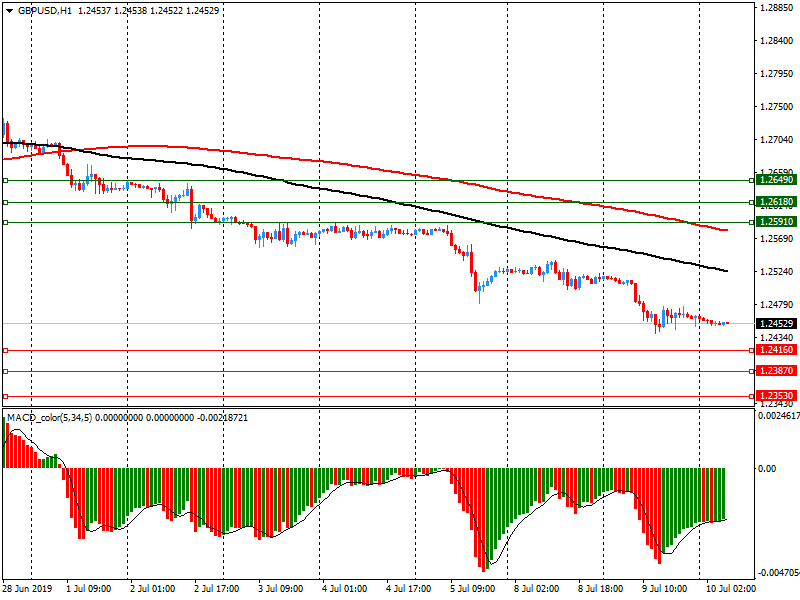Image resolution: width=800 pixels, height=600 pixels.
Task: Click the 2 Jul 17:00 time label
Action: 217,588
